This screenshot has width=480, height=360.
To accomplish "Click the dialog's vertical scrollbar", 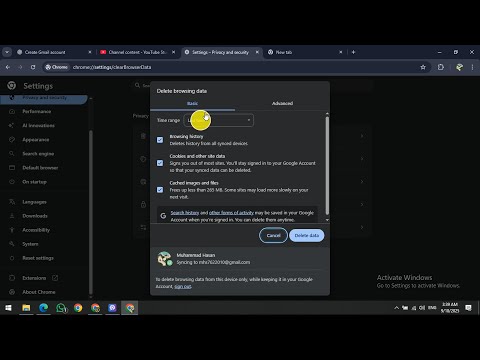I will pos(327,165).
